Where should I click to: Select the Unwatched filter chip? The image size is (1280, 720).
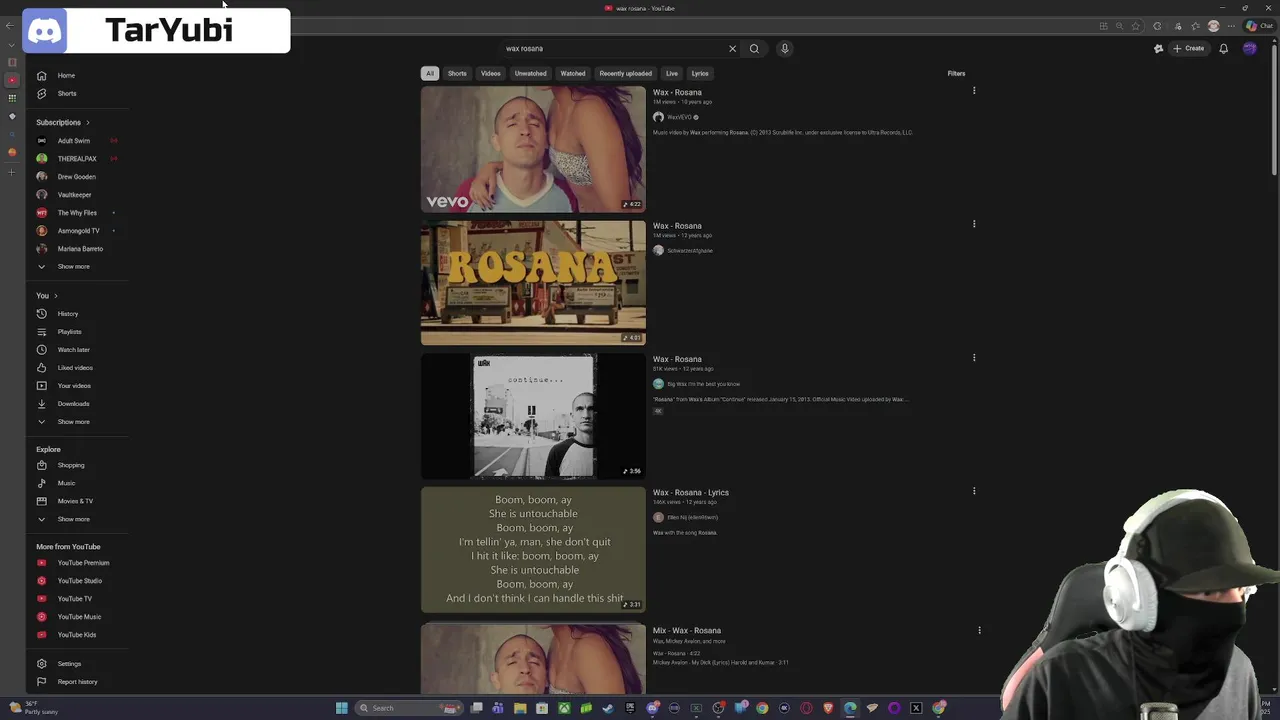click(x=530, y=73)
